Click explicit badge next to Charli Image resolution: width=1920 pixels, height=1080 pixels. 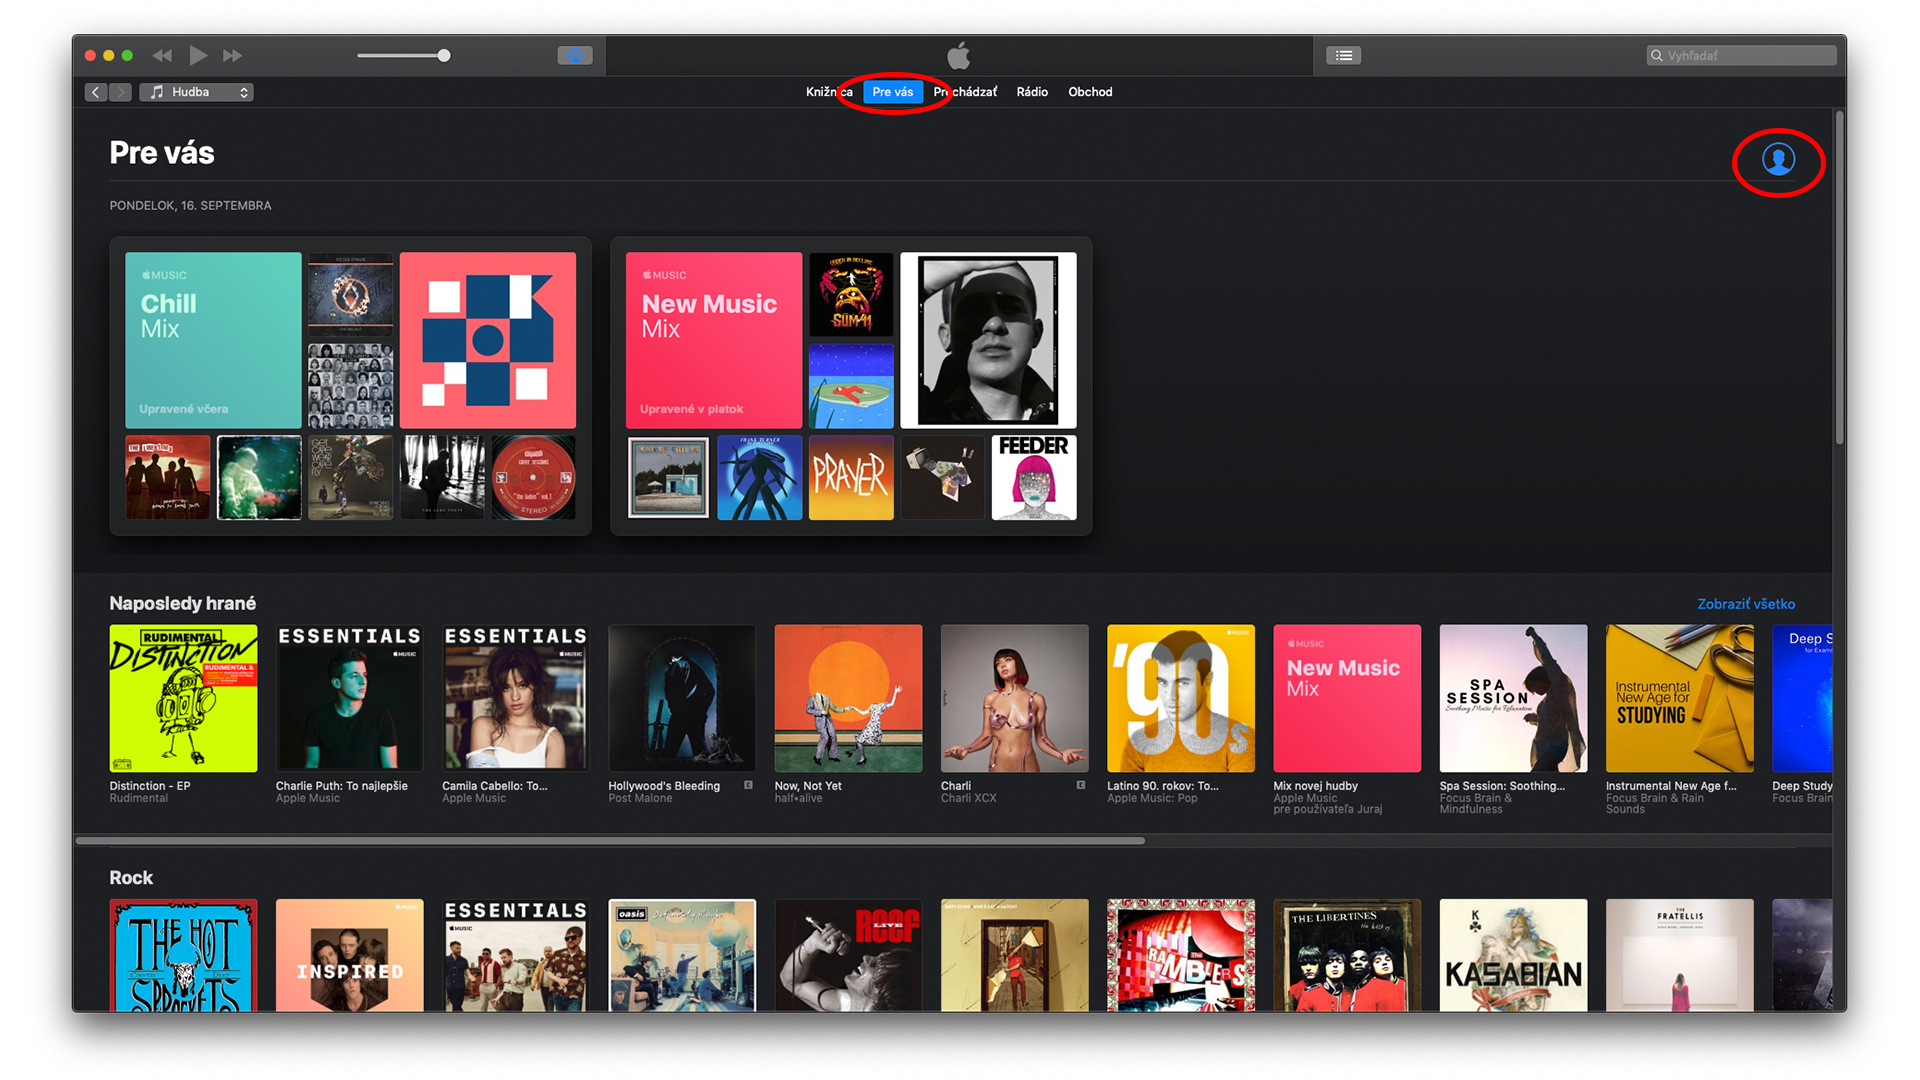pos(1081,786)
